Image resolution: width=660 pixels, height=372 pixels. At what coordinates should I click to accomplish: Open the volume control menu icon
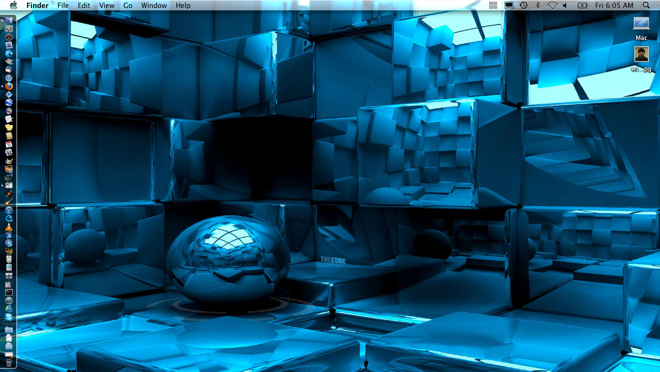coord(565,5)
